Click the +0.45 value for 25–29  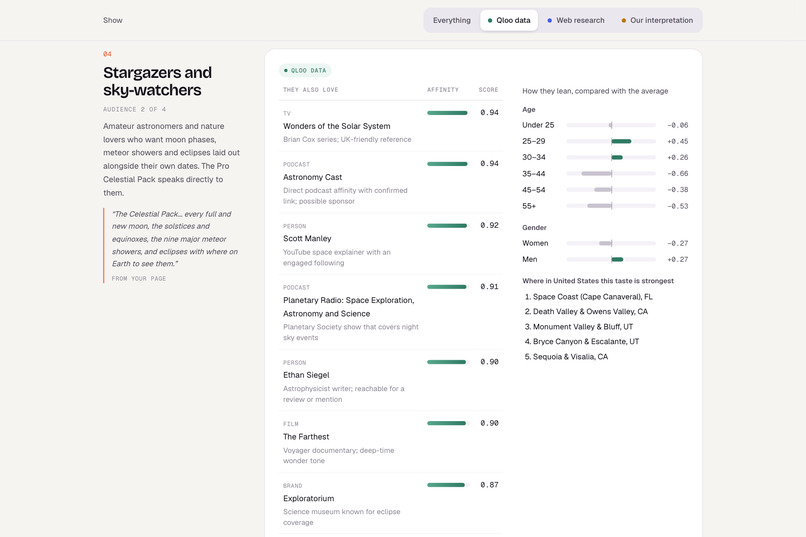[x=677, y=141]
